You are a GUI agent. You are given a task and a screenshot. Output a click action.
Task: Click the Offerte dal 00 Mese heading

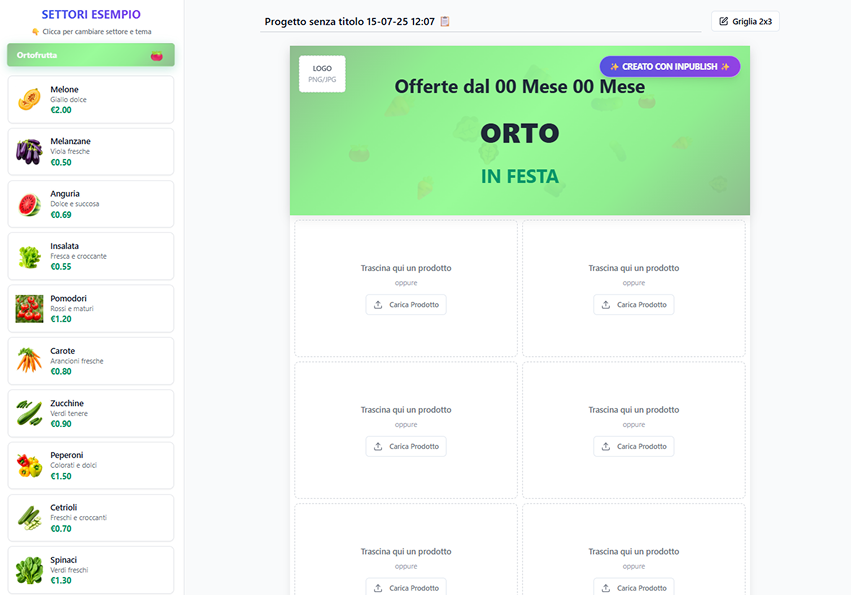[519, 87]
